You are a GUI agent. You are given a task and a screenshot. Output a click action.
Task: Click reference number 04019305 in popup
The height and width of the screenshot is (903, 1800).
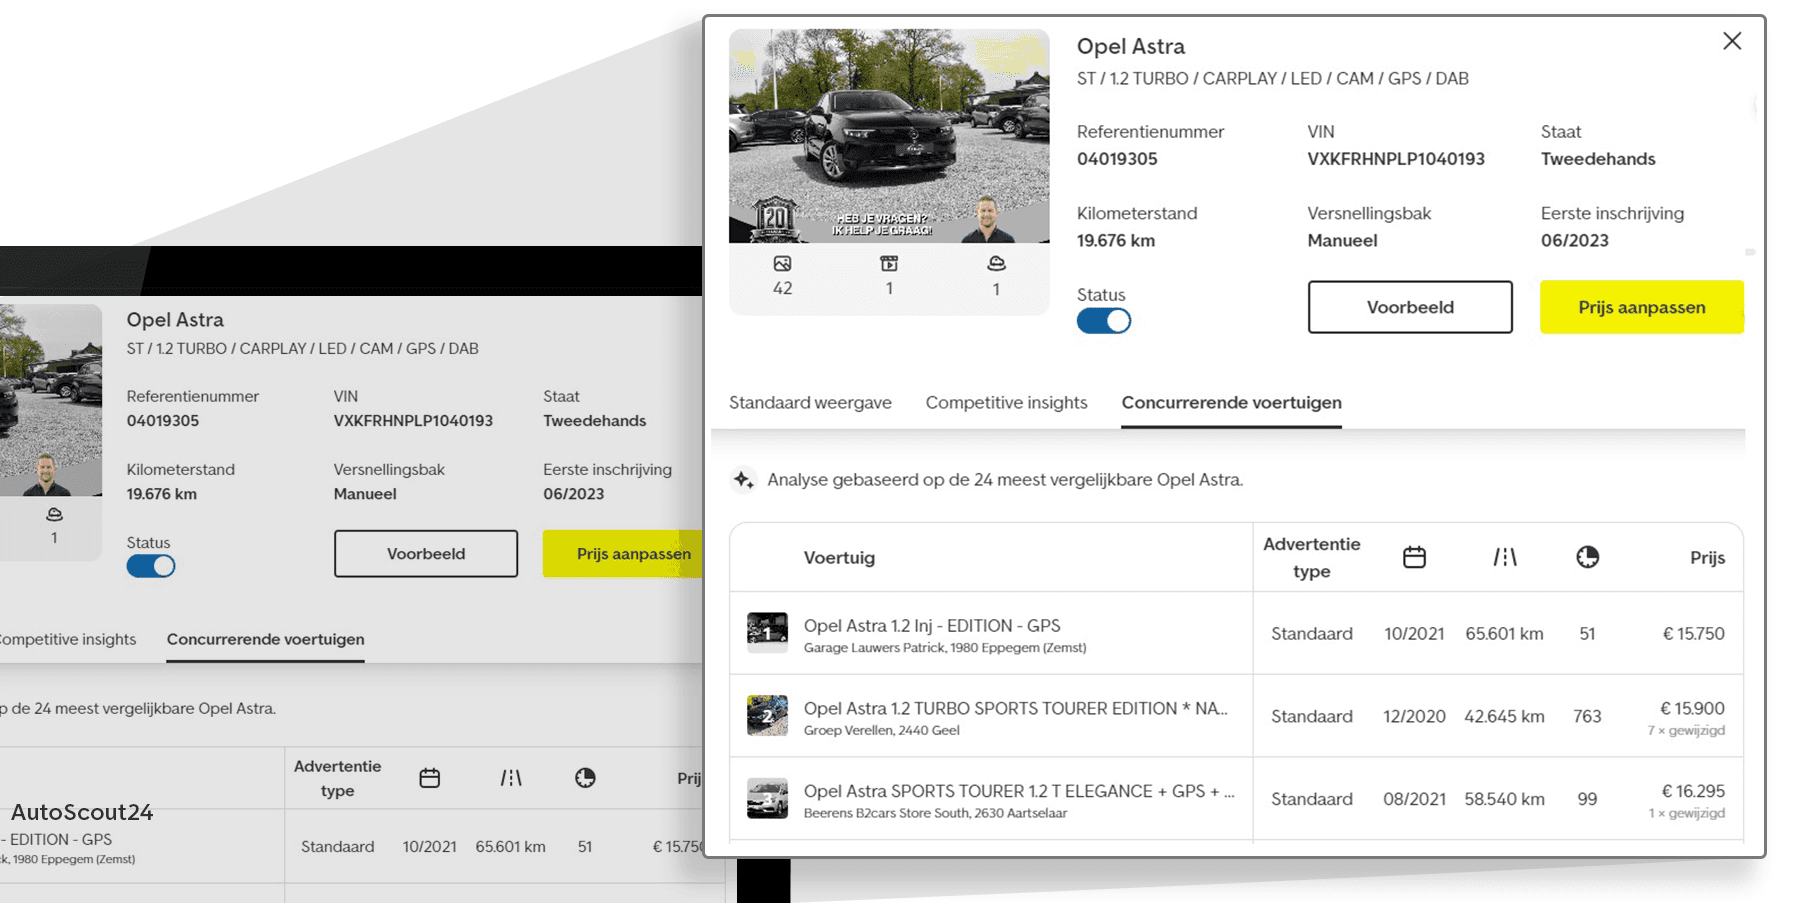coord(1117,159)
